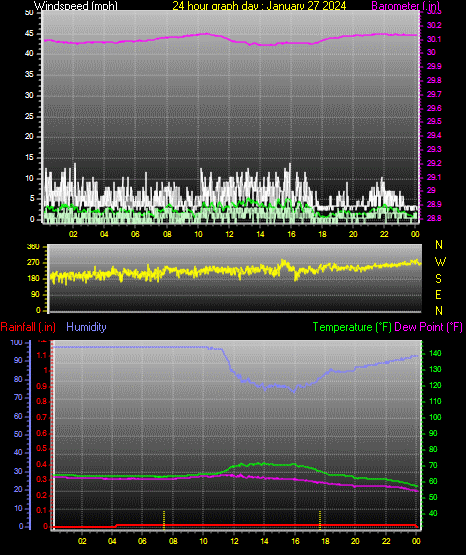Click the '90' humidity axis value
The width and height of the screenshot is (466, 555).
click(x=18, y=360)
